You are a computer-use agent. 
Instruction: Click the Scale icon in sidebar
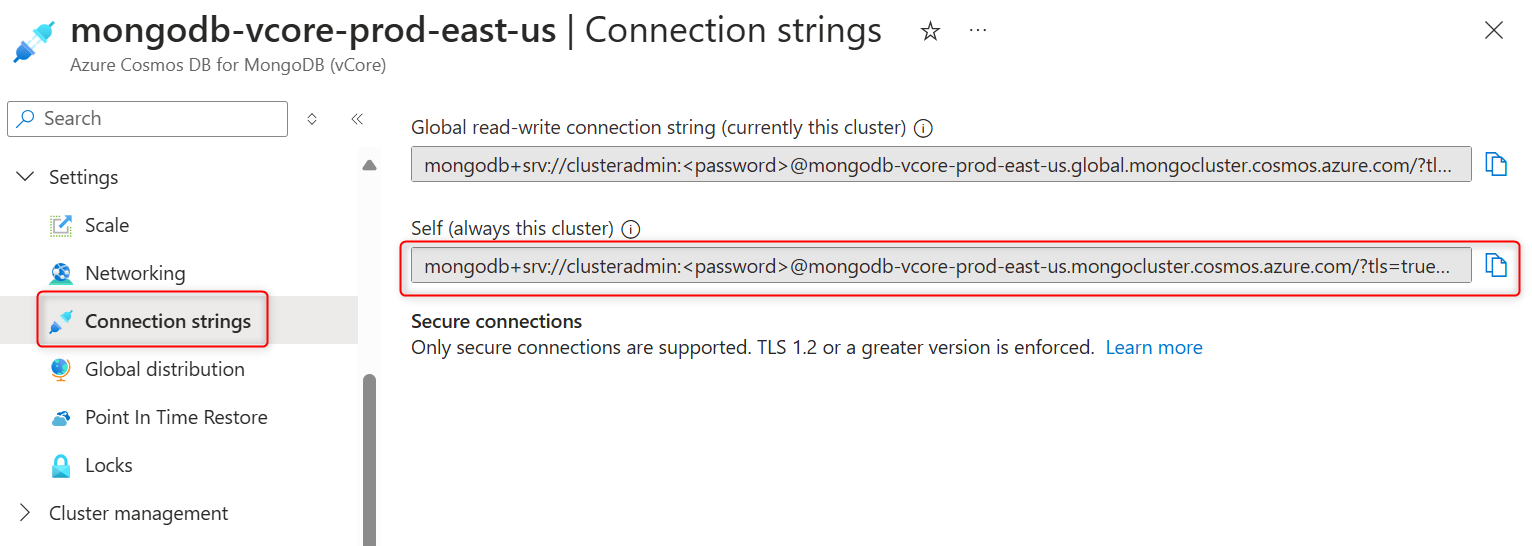pyautogui.click(x=61, y=226)
